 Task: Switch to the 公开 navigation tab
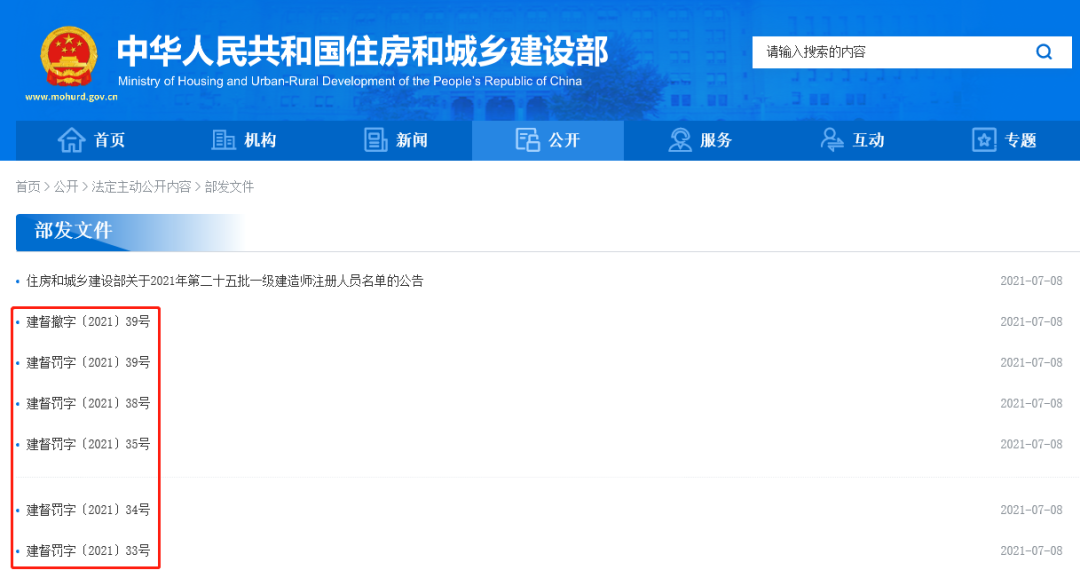click(x=548, y=140)
